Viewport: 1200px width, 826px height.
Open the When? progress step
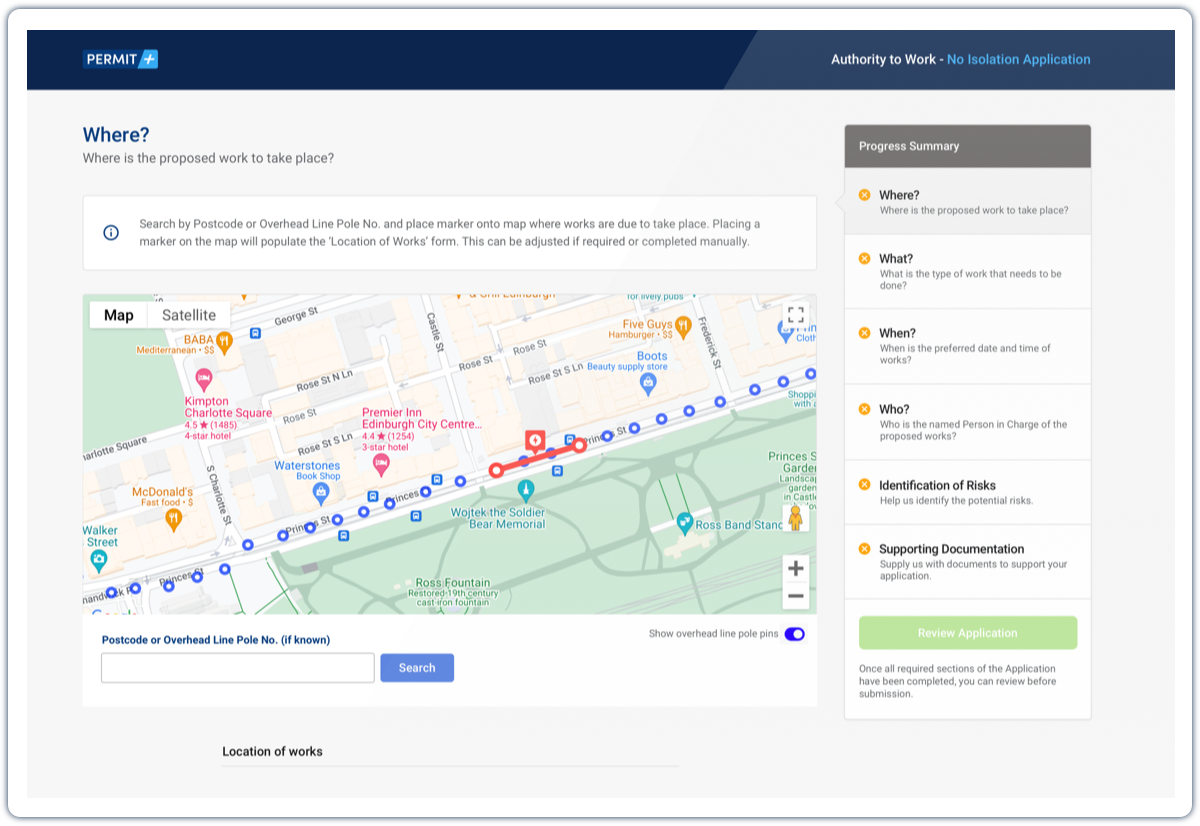967,347
